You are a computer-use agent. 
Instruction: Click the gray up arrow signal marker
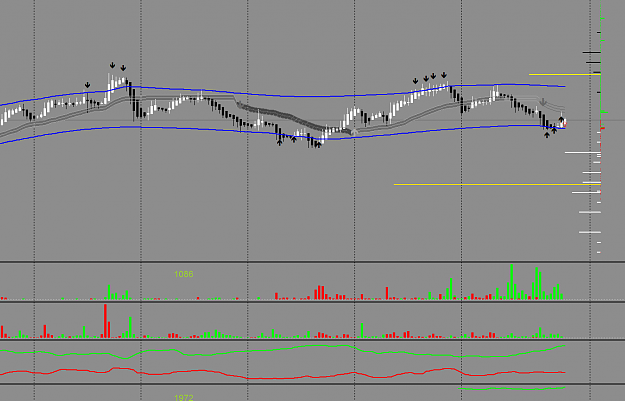pyautogui.click(x=354, y=131)
